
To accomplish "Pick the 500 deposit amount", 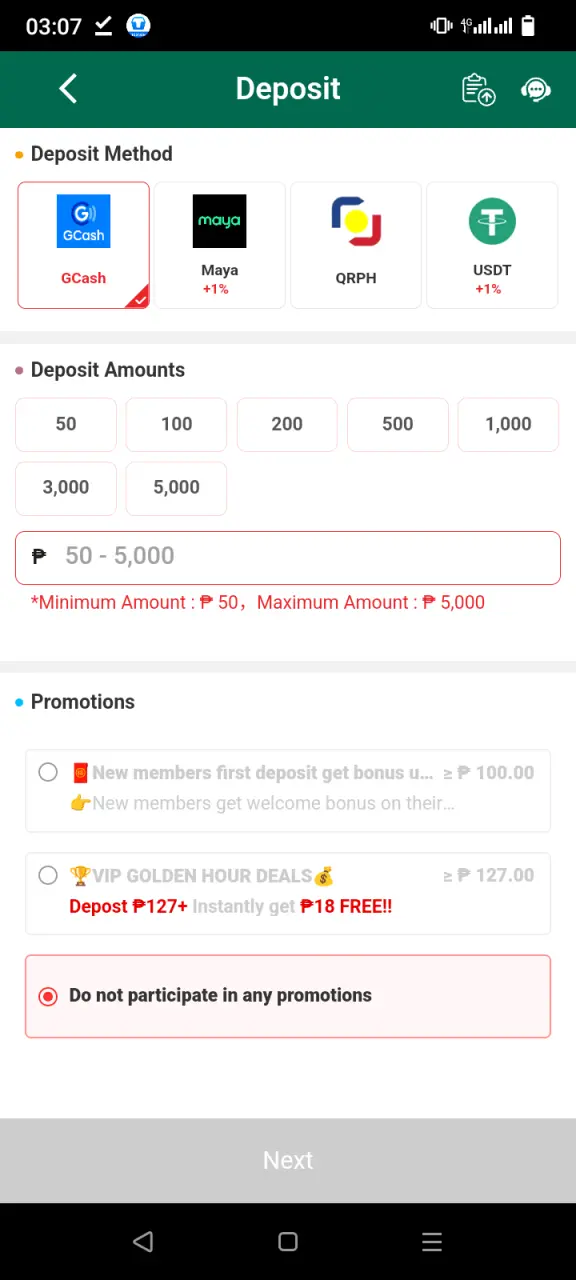I will click(397, 424).
